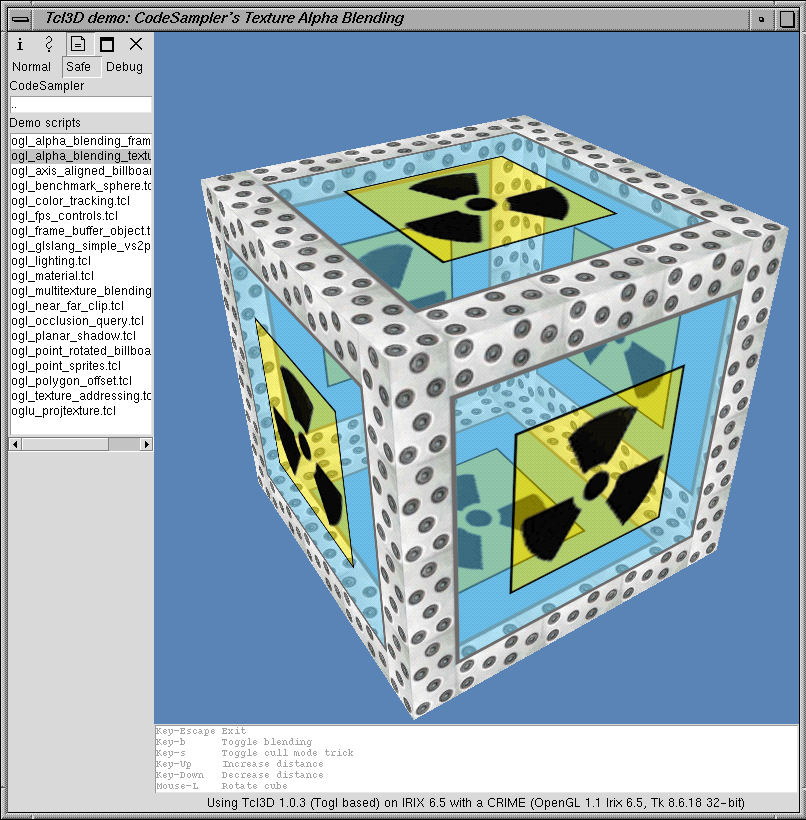Select ogl_near_far_clip.tcl script
This screenshot has height=820, width=806.
[x=81, y=306]
